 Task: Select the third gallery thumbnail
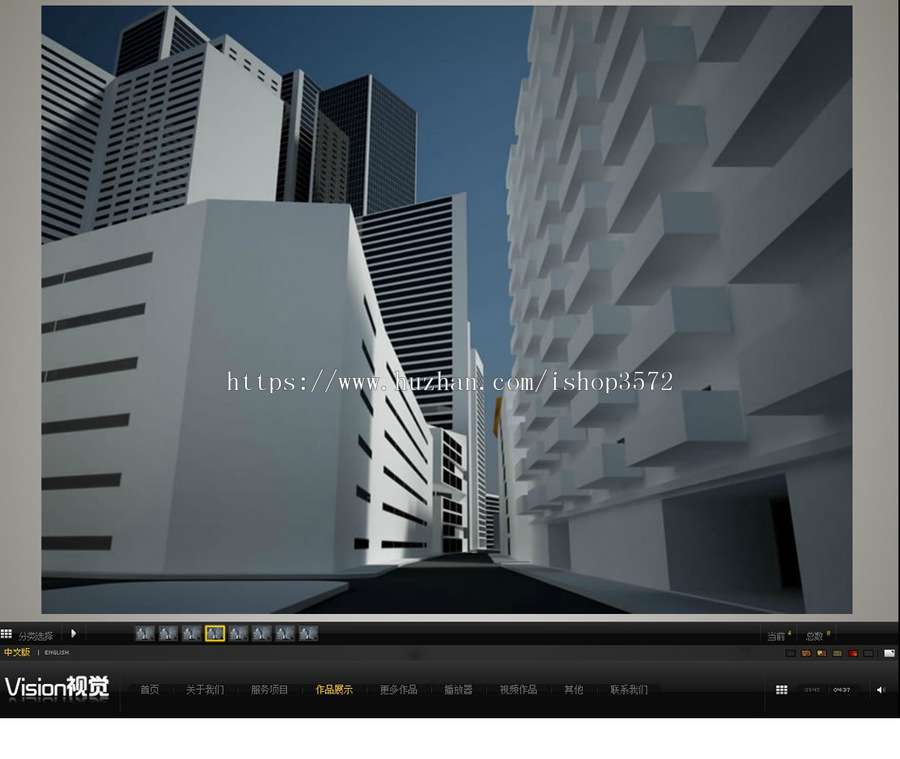[192, 633]
